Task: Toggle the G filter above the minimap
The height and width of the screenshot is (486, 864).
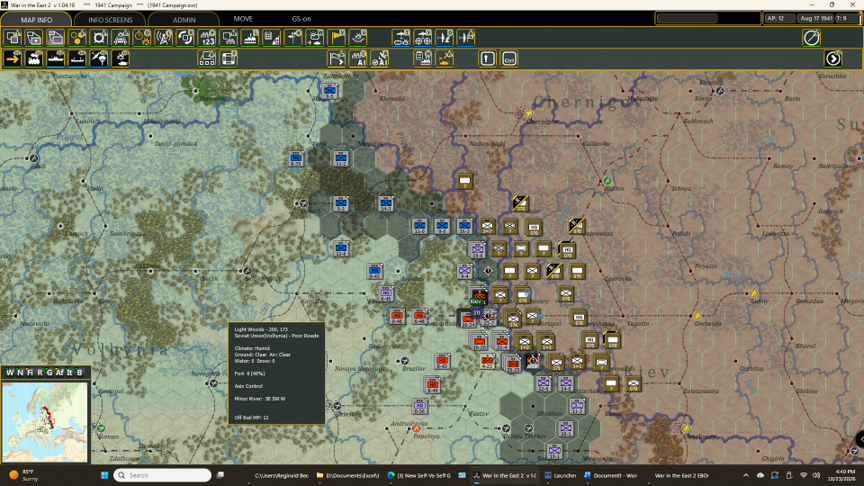Action: tap(50, 372)
